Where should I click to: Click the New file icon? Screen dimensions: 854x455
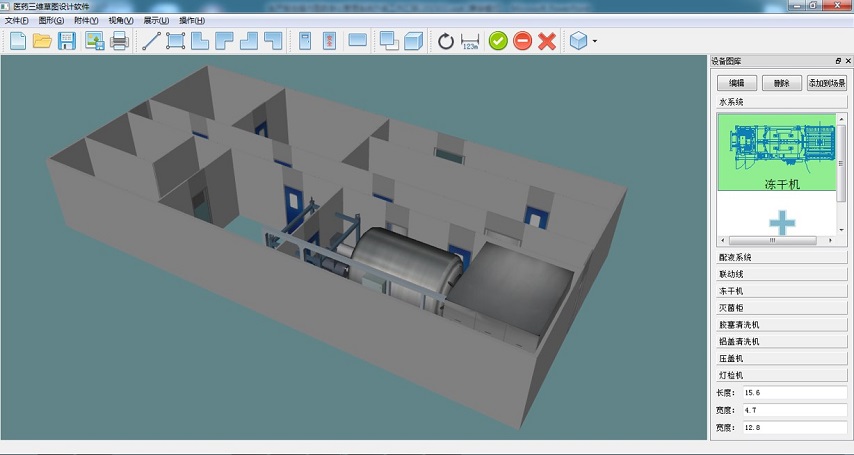coord(17,41)
